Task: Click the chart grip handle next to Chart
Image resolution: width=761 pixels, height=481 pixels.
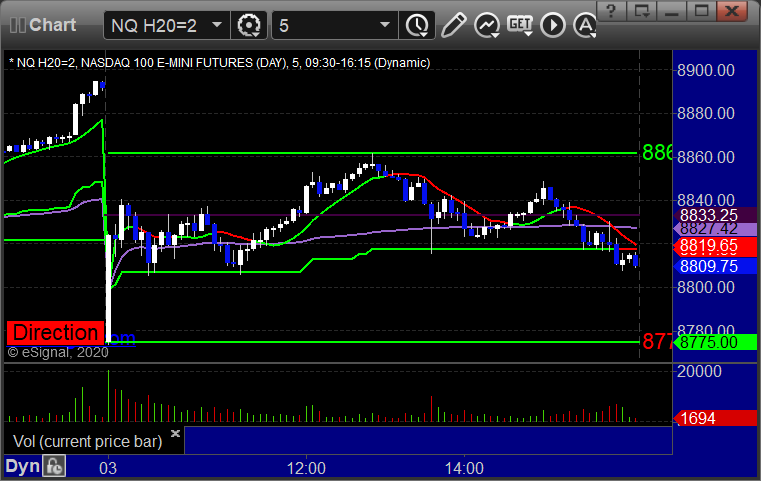Action: (x=17, y=25)
